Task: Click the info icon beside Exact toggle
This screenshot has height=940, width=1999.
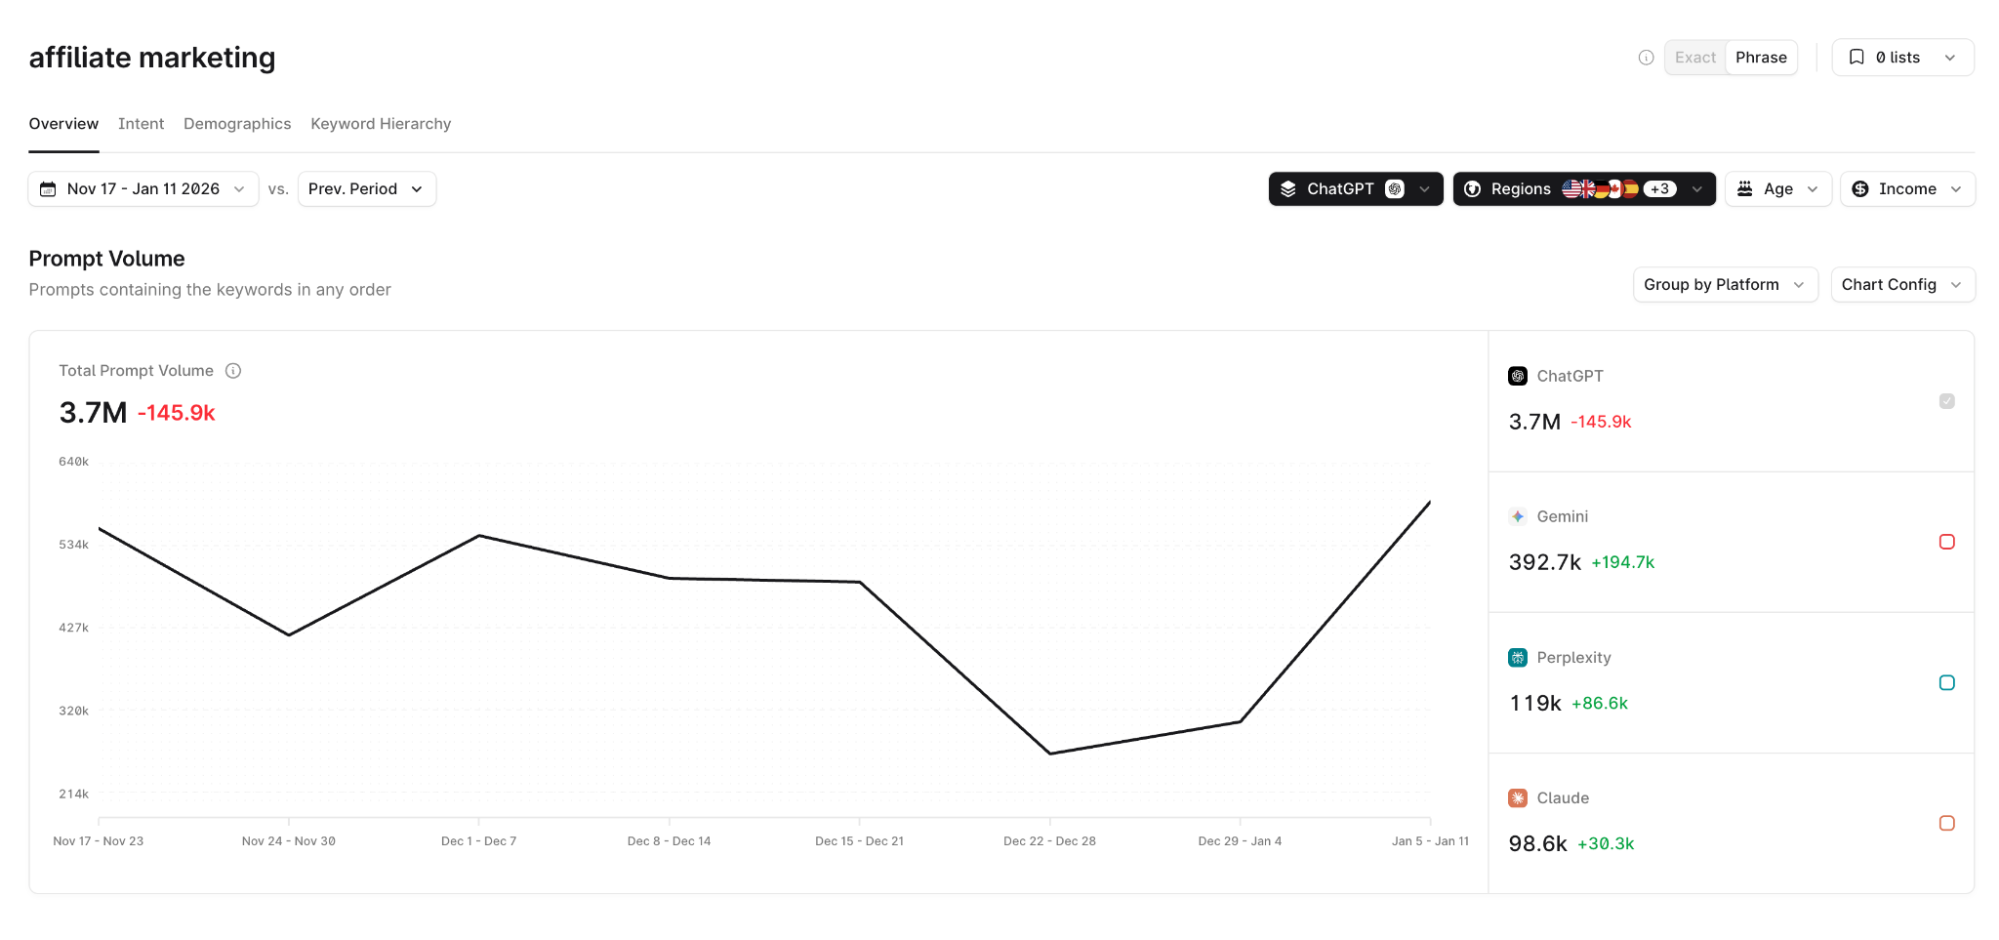Action: (1645, 58)
